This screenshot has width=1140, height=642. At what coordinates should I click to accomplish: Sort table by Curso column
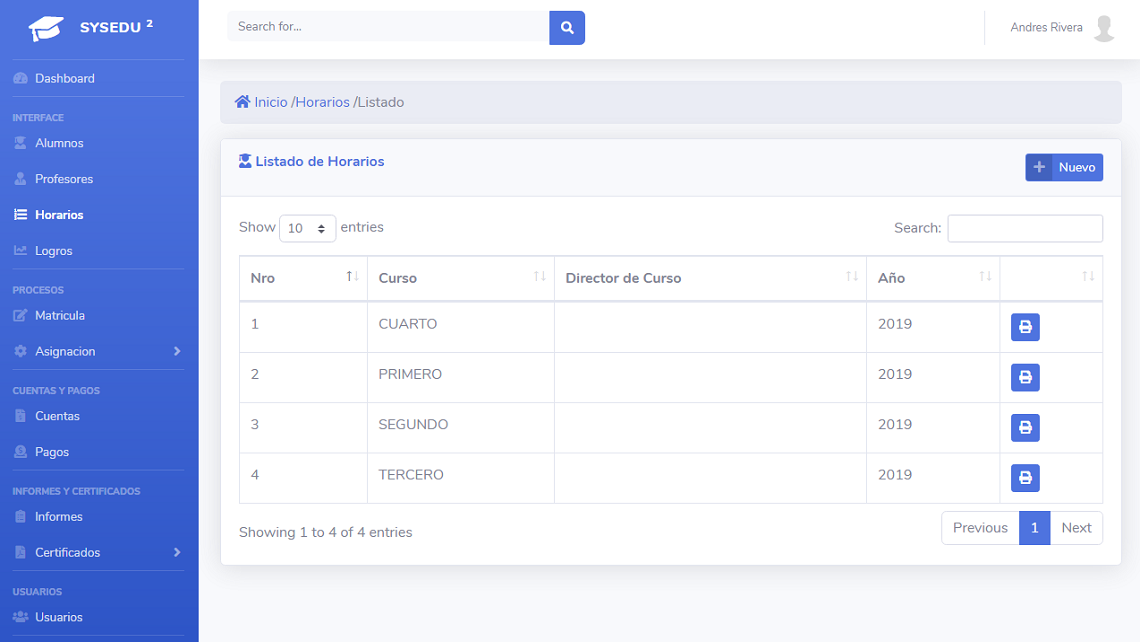460,278
